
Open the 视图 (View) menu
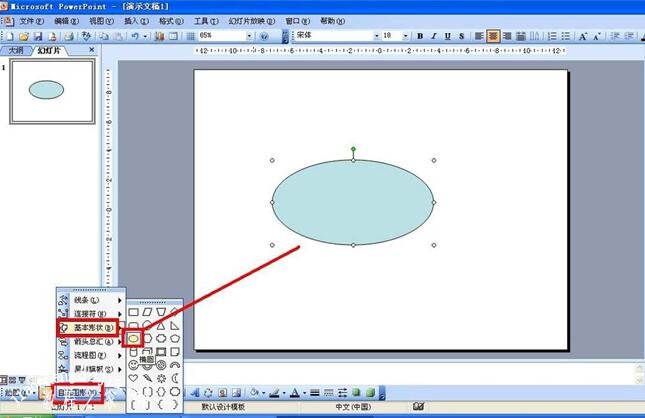click(x=102, y=21)
